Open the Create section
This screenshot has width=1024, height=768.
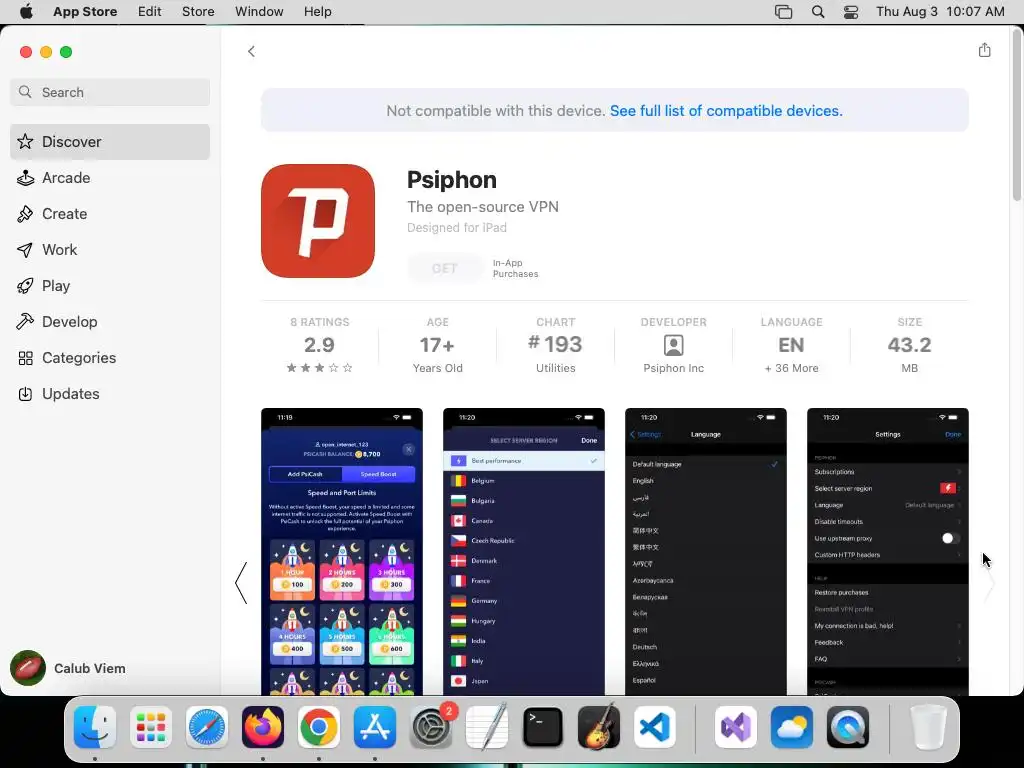[x=110, y=214]
